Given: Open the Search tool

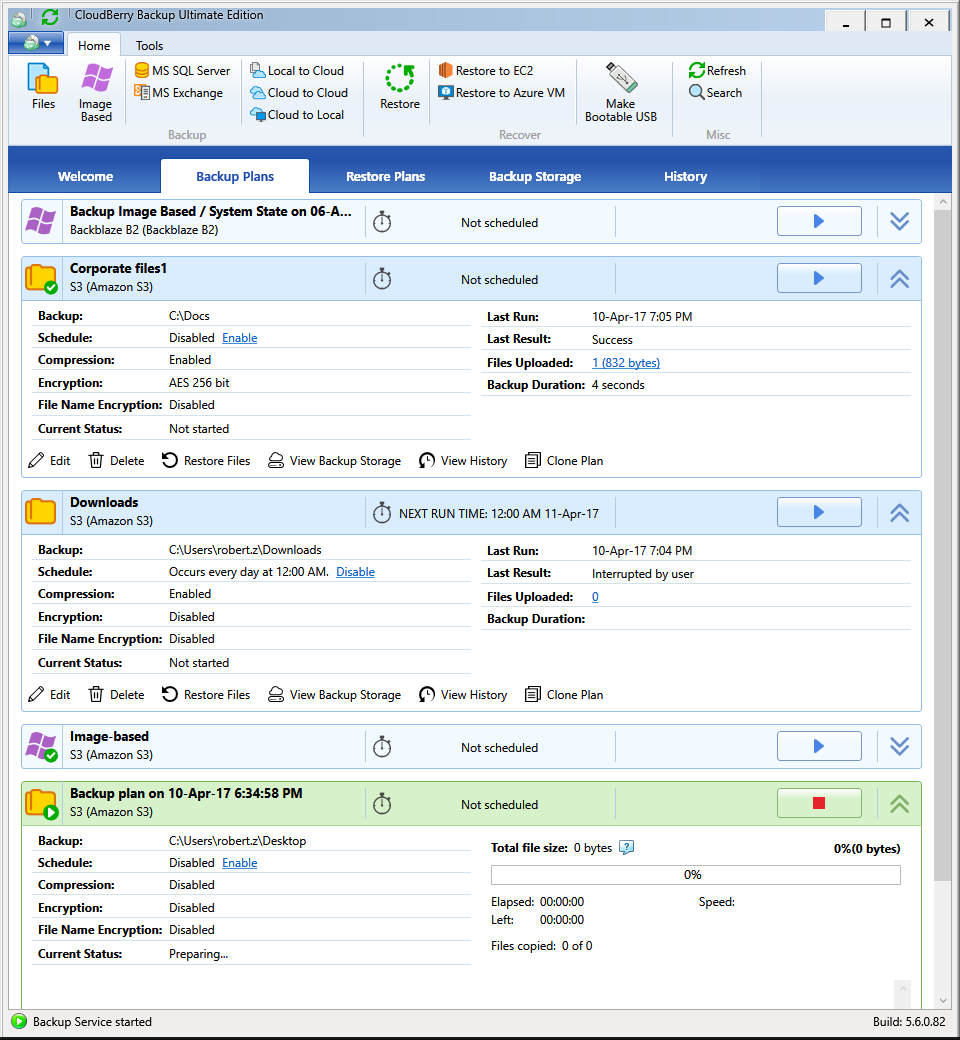Looking at the screenshot, I should point(715,93).
